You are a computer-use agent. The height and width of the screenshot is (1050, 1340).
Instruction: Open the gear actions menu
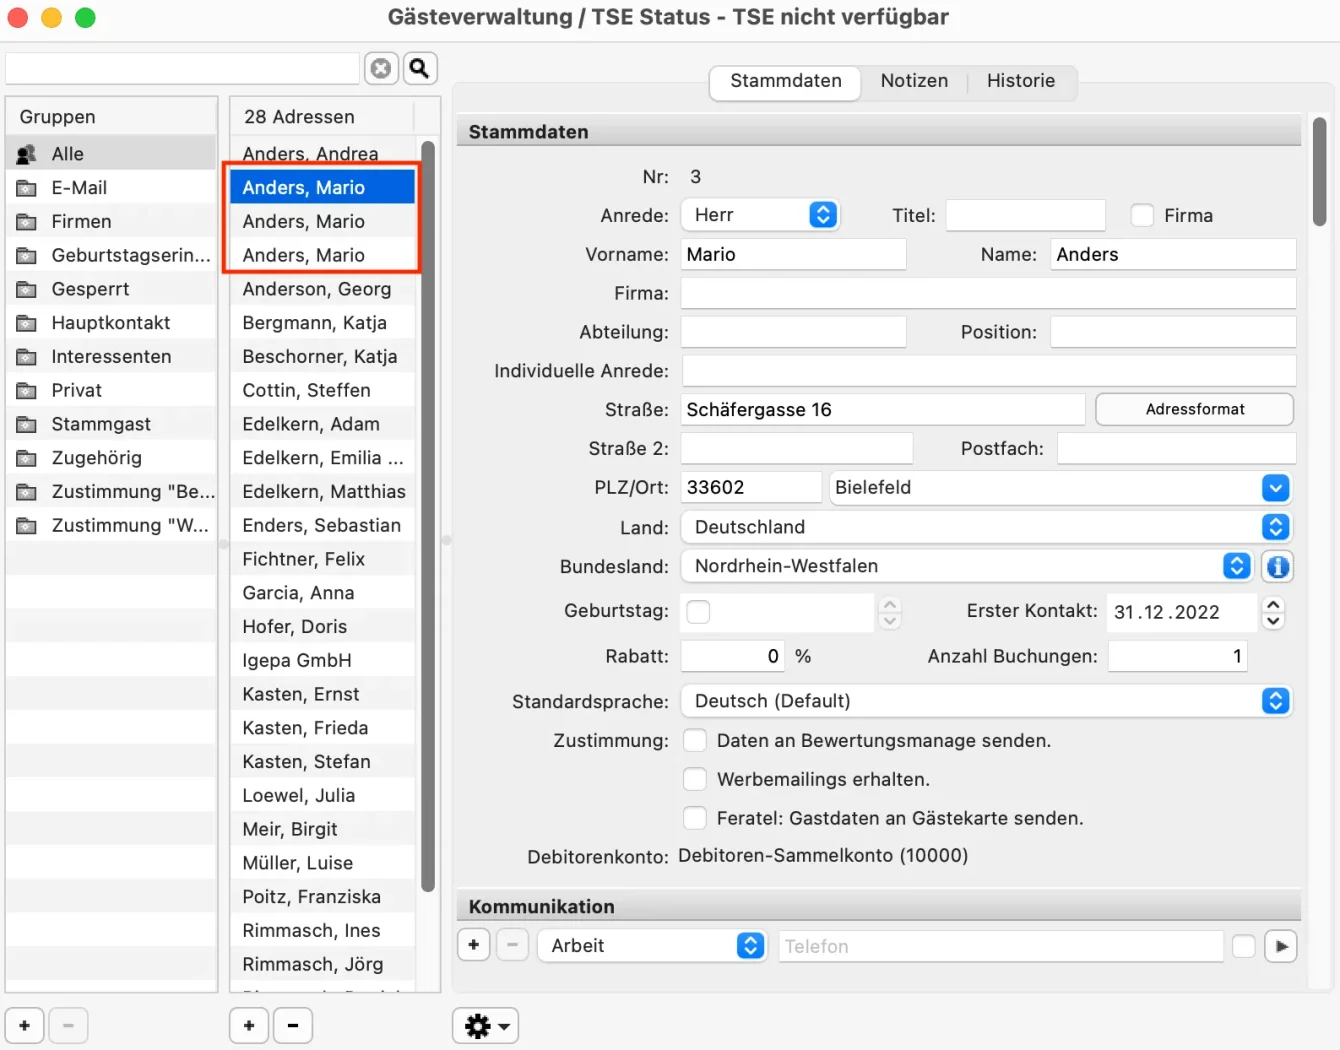click(486, 1025)
